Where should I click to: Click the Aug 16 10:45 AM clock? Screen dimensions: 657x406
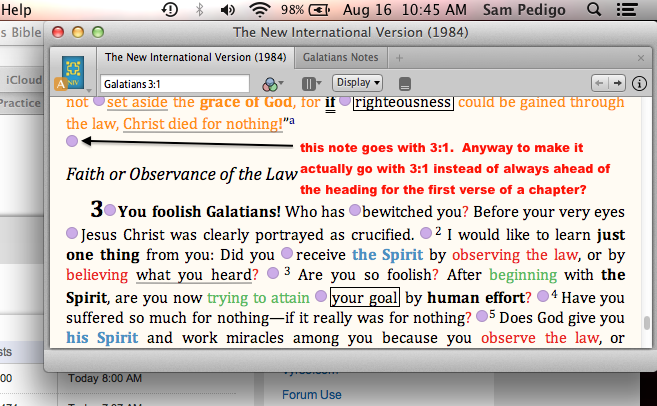point(404,9)
